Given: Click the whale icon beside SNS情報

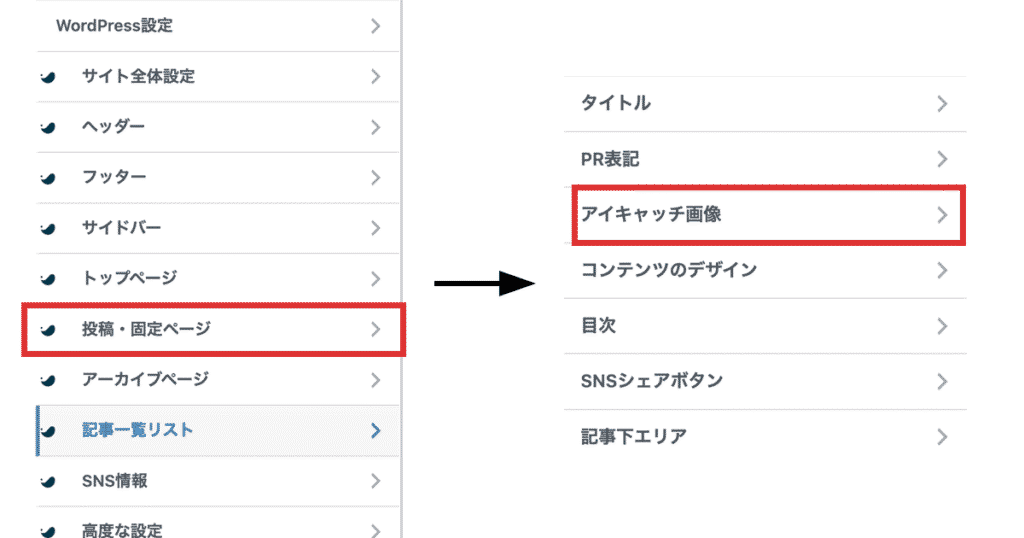Looking at the screenshot, I should coord(46,482).
